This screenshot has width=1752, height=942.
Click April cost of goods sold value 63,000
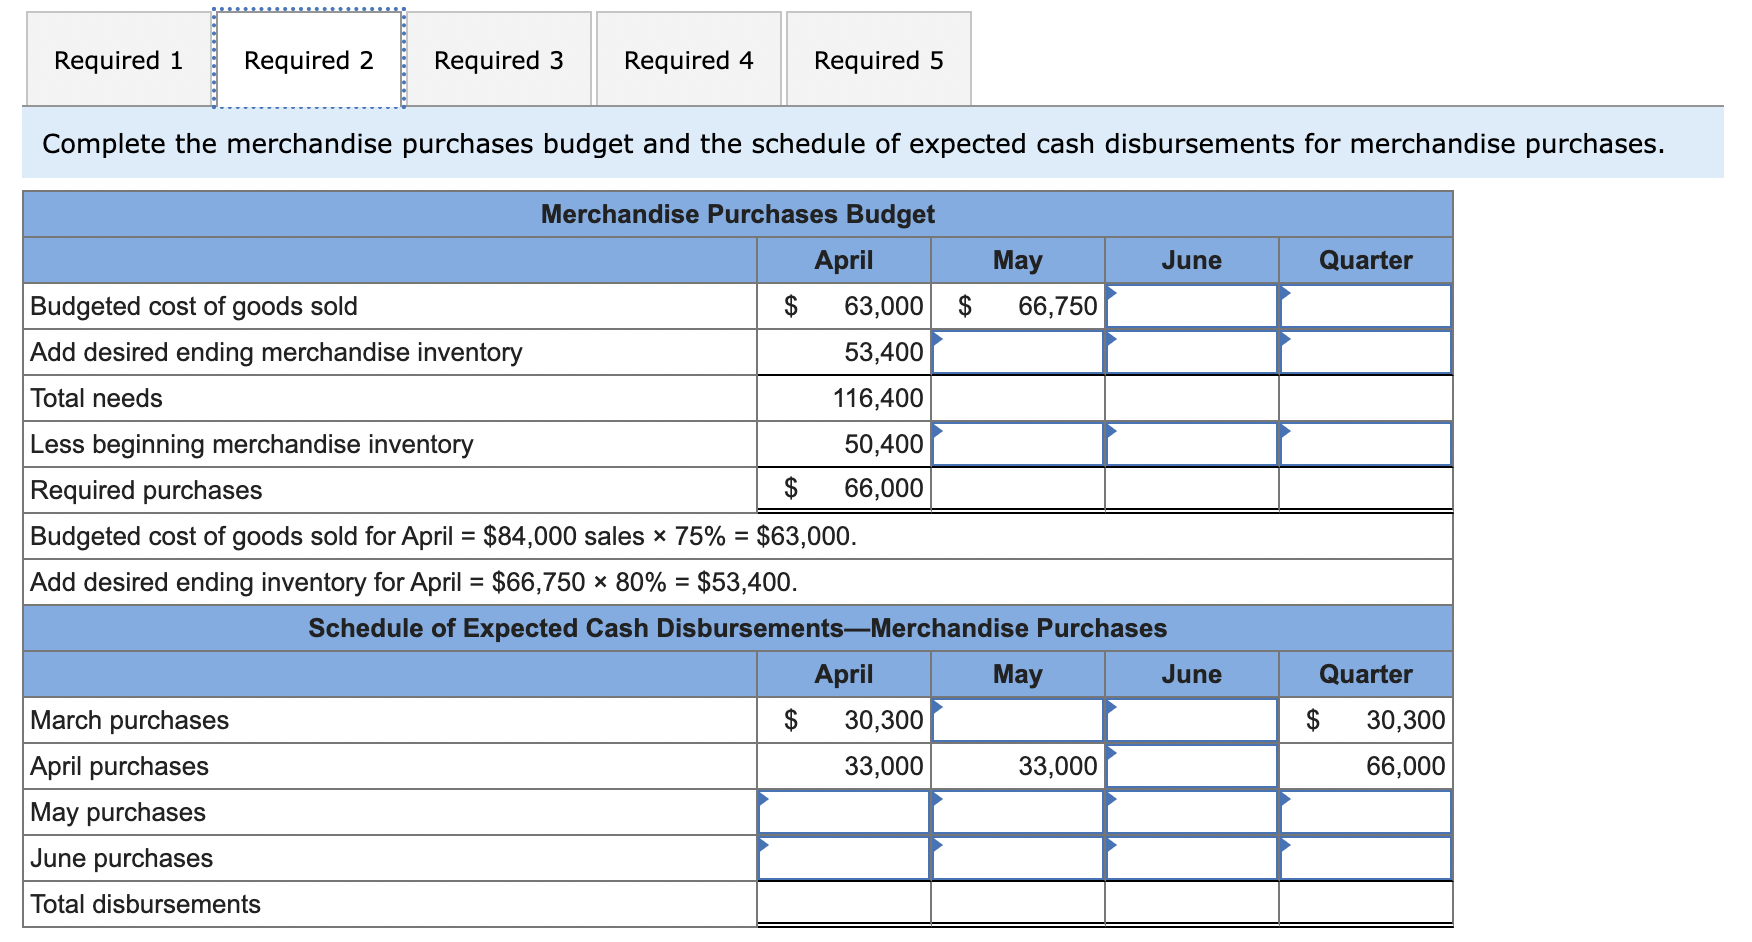(884, 306)
